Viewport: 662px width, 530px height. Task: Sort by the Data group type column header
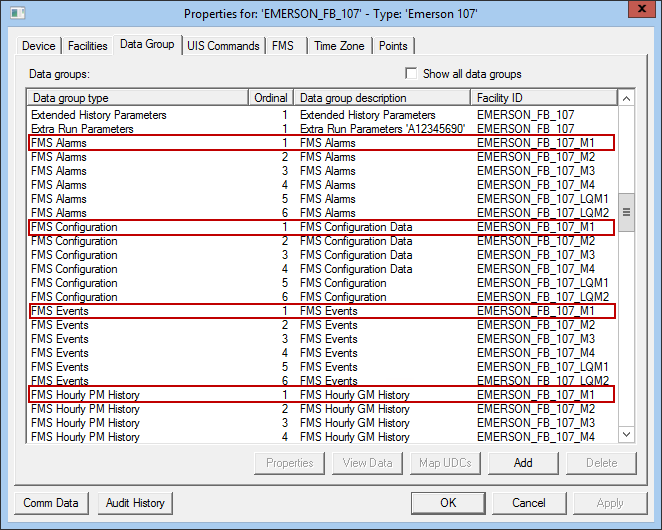[x=138, y=98]
